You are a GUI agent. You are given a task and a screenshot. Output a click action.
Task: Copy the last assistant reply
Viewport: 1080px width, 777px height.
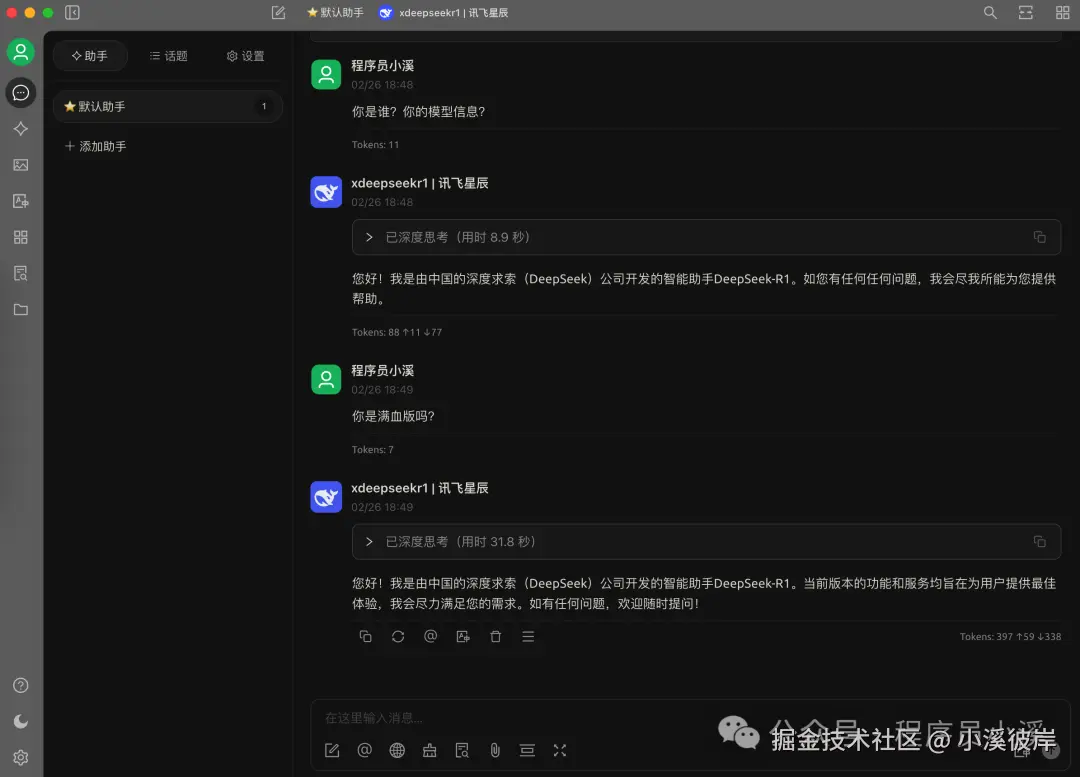tap(366, 636)
